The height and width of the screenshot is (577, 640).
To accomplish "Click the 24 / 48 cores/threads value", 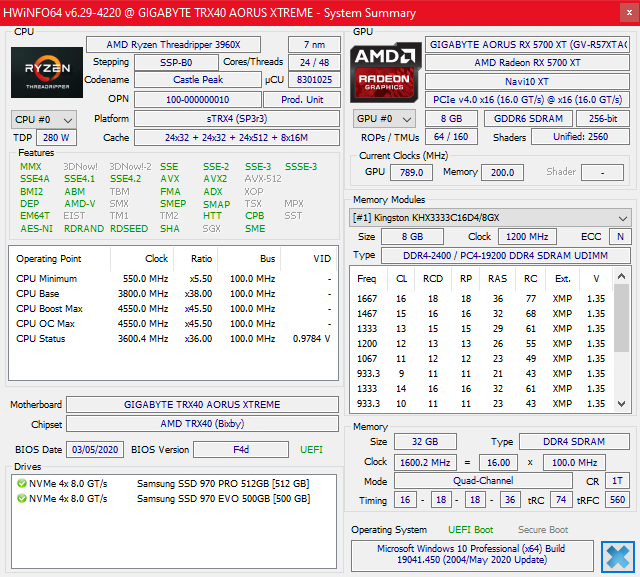I will click(314, 62).
